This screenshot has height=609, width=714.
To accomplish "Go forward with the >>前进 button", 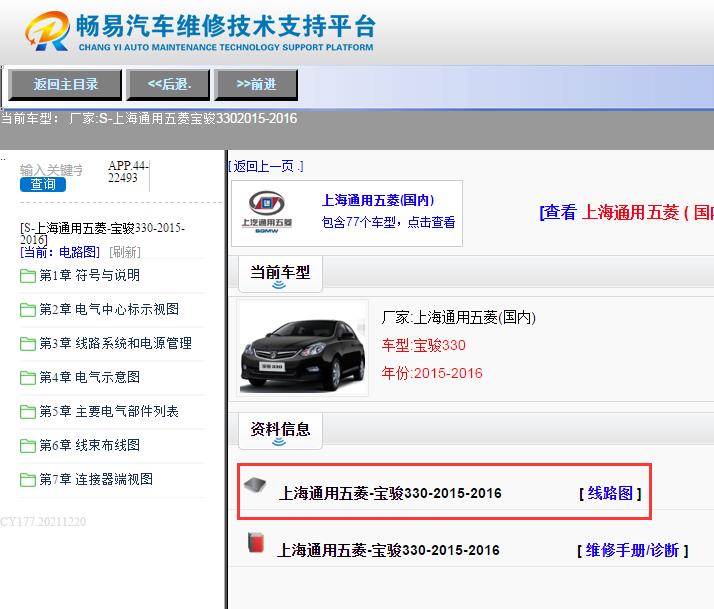I will 256,84.
